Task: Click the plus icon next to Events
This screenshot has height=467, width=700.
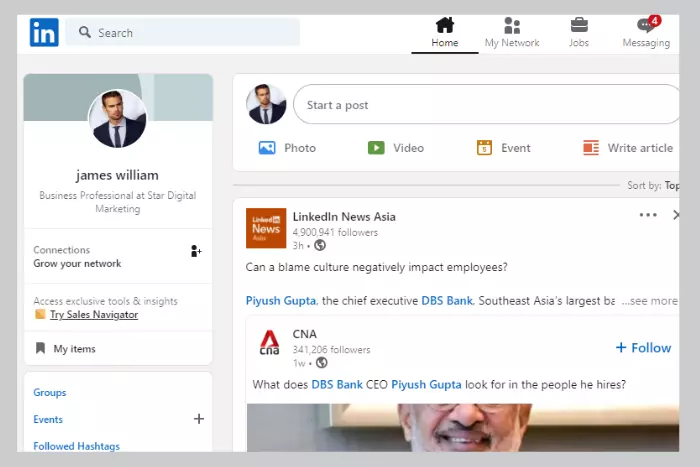Action: 199,419
